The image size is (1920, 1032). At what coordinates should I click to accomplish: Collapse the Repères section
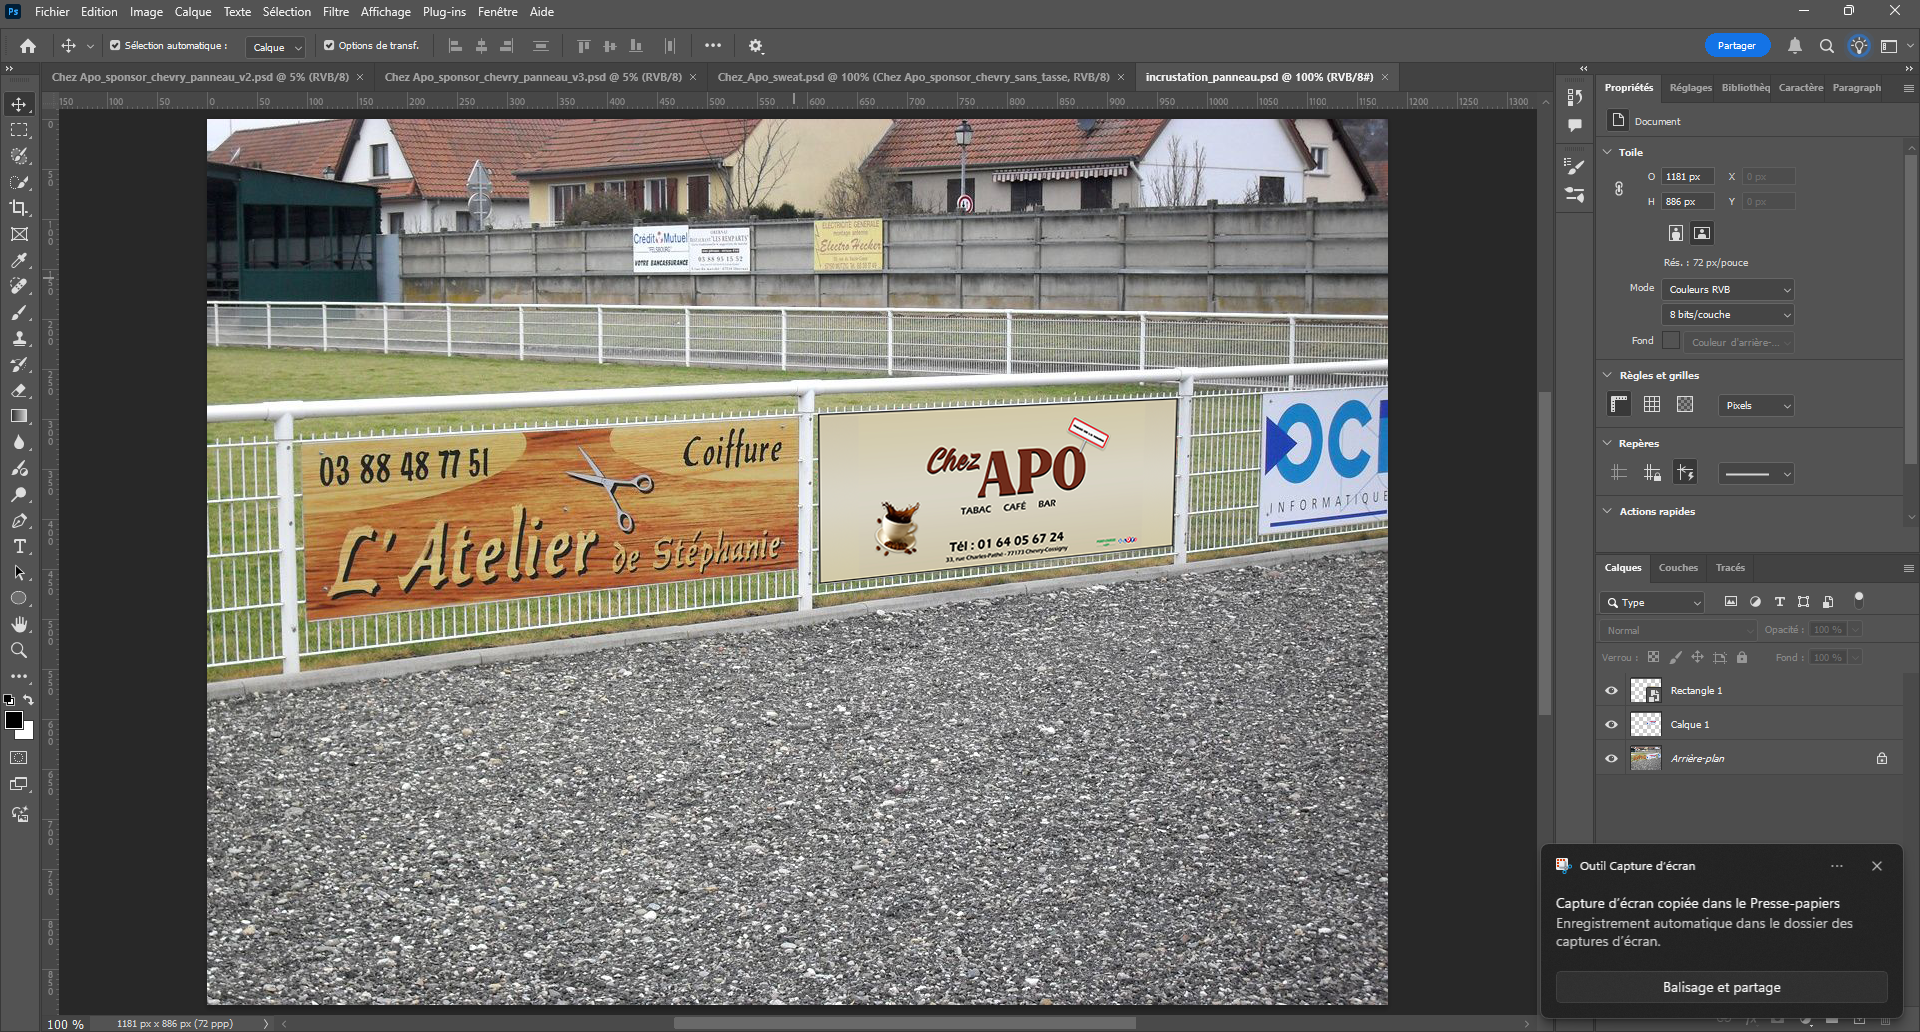coord(1608,443)
